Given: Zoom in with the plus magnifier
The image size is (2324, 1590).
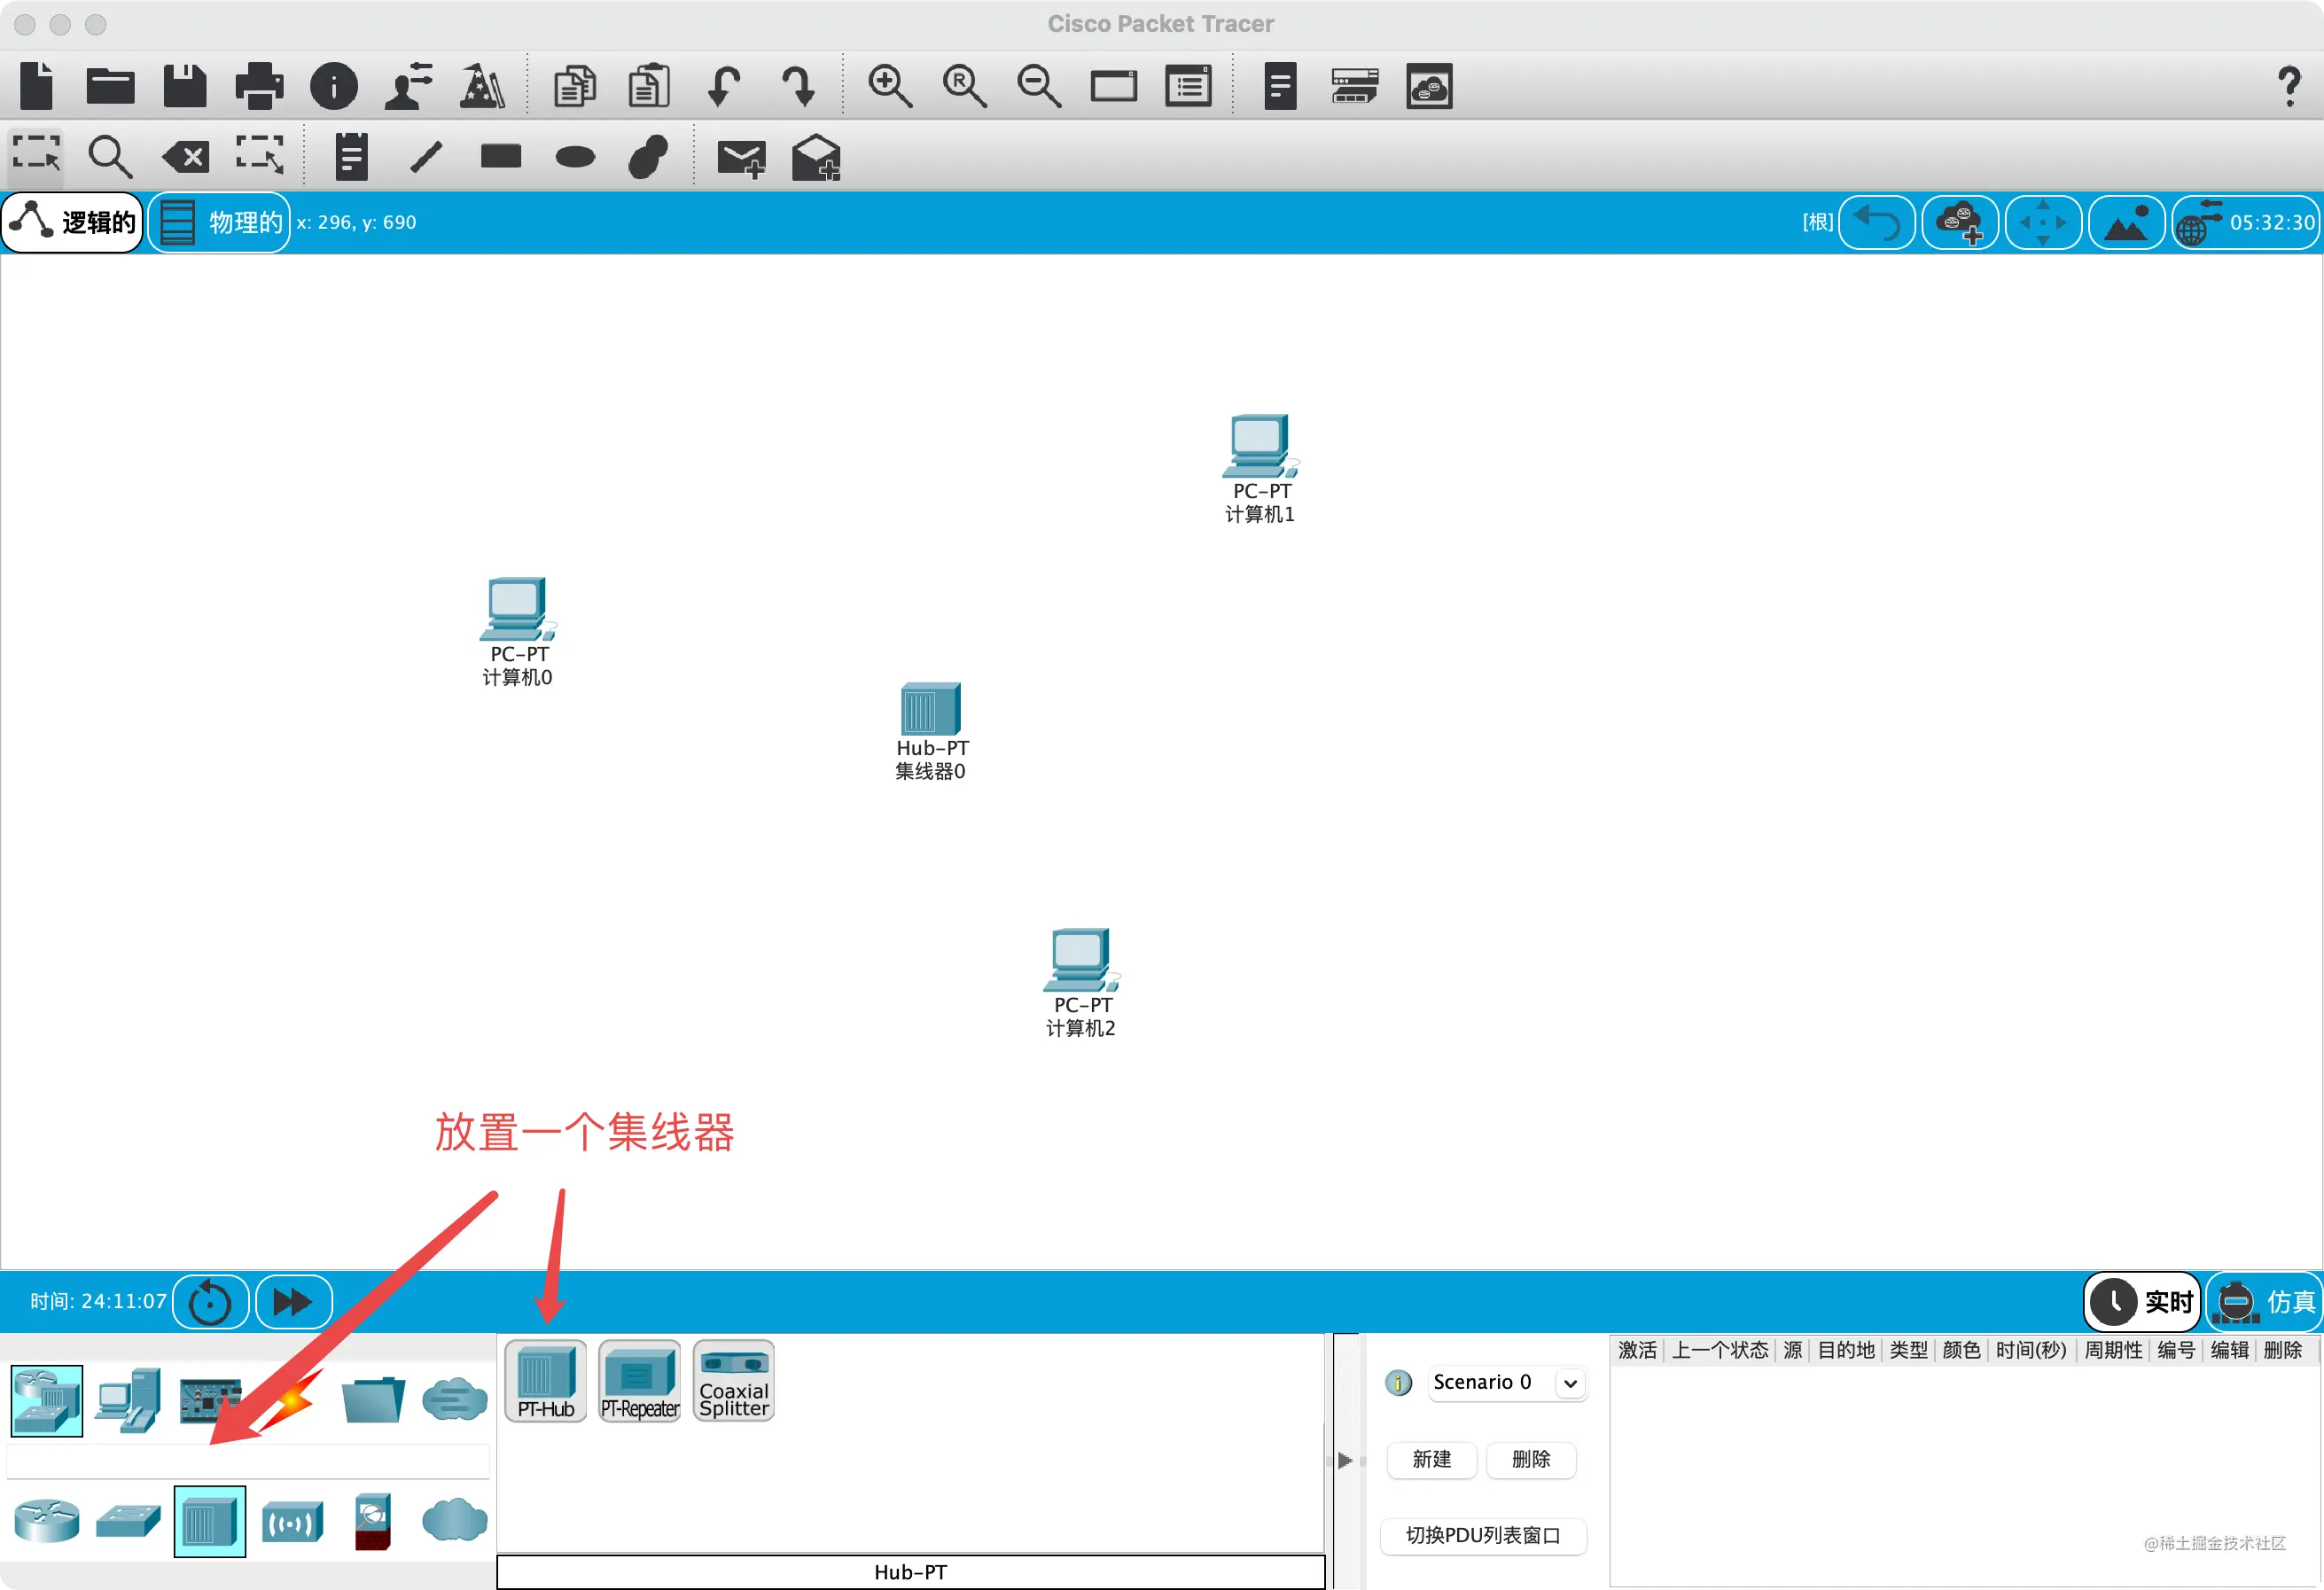Looking at the screenshot, I should pyautogui.click(x=890, y=86).
